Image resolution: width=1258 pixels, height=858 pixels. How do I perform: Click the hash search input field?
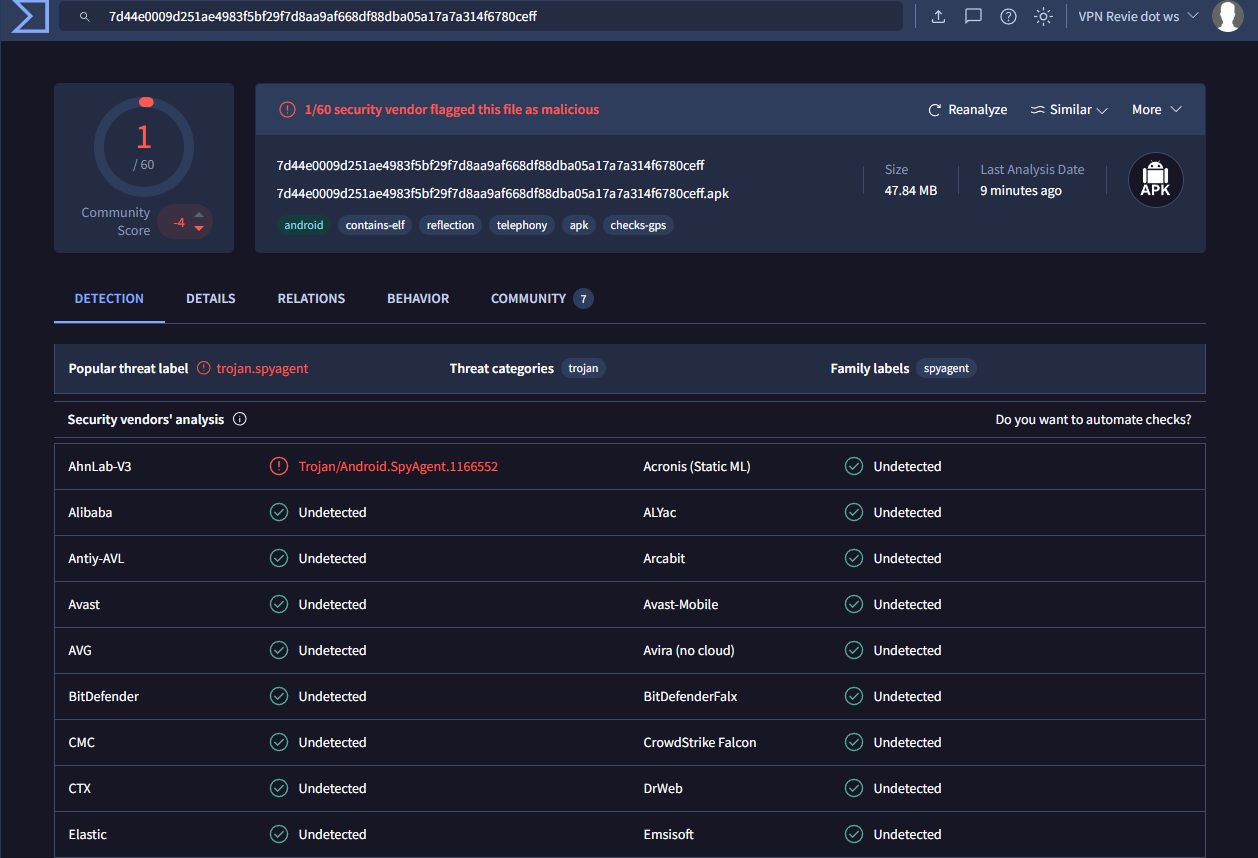point(480,17)
